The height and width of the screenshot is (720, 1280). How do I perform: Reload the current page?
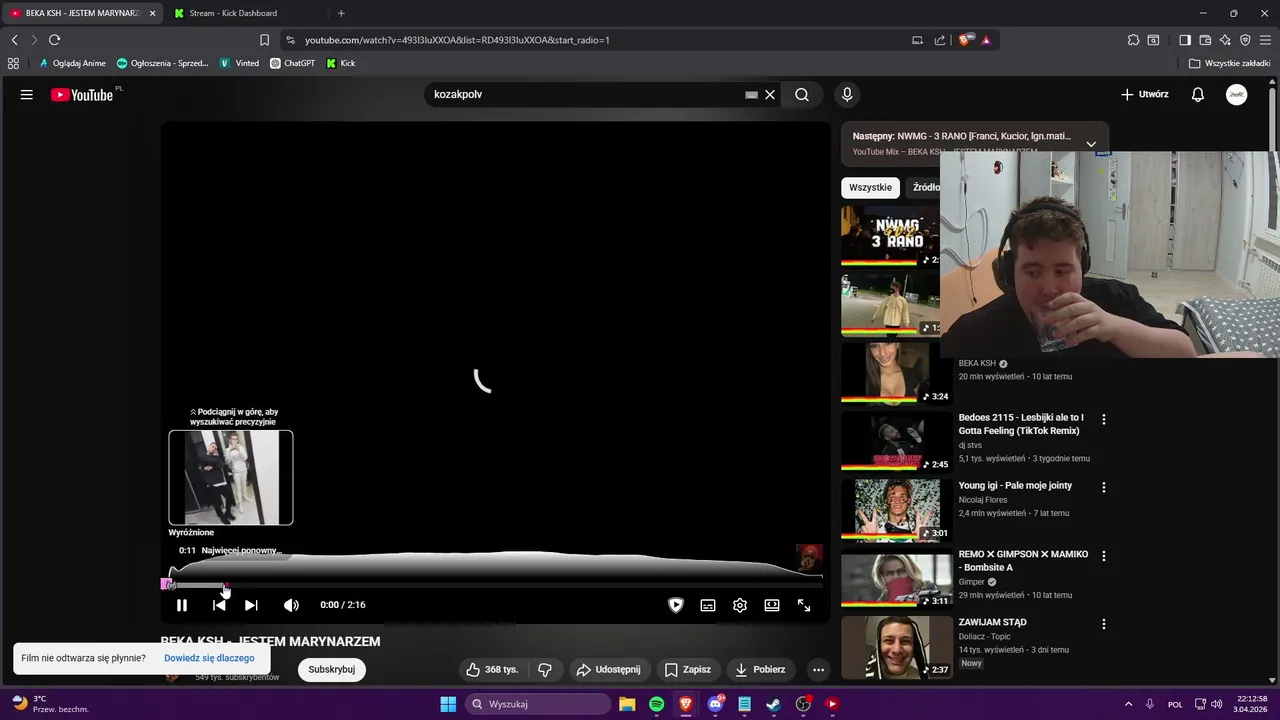(x=54, y=40)
